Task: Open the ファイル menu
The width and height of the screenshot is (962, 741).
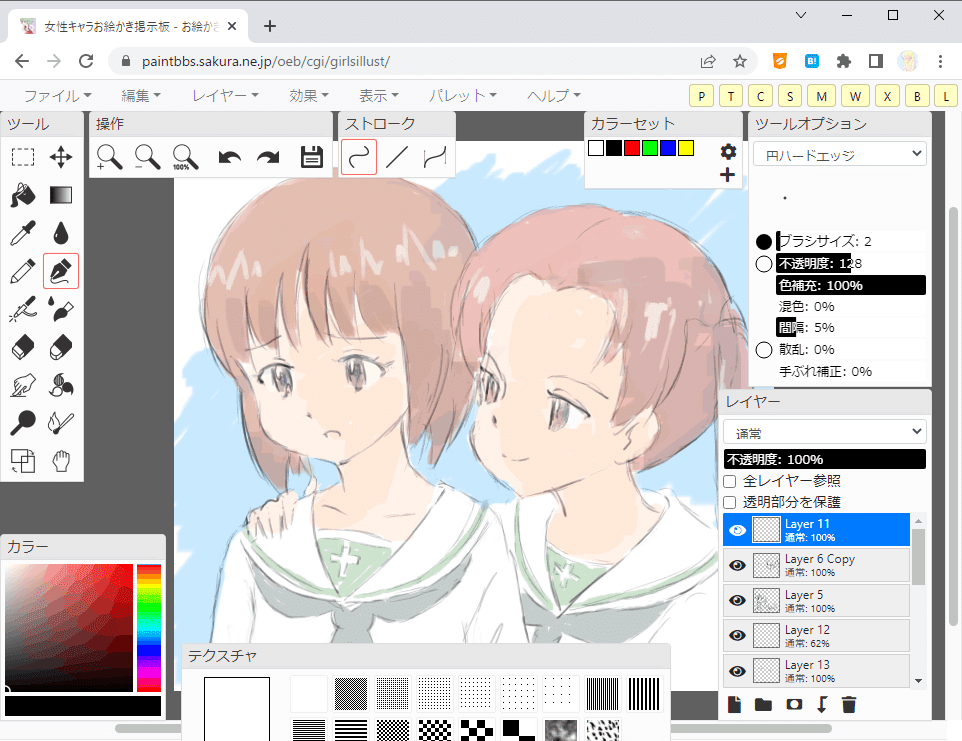Action: pos(58,96)
